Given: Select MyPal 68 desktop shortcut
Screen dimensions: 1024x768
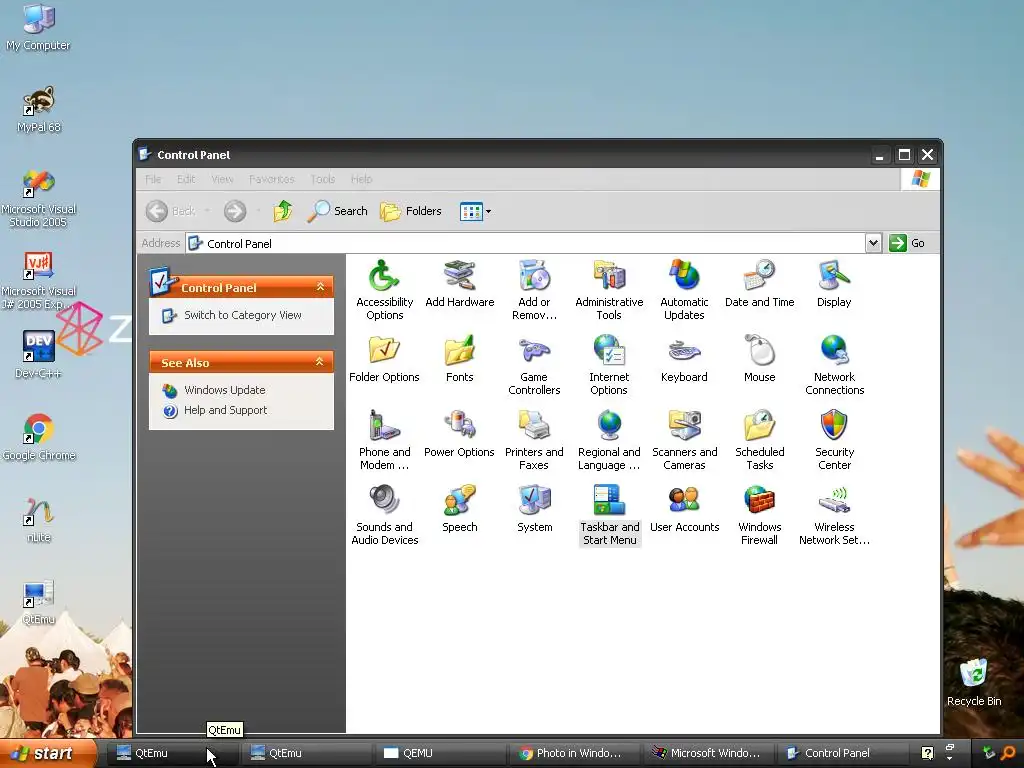Looking at the screenshot, I should pos(39,110).
